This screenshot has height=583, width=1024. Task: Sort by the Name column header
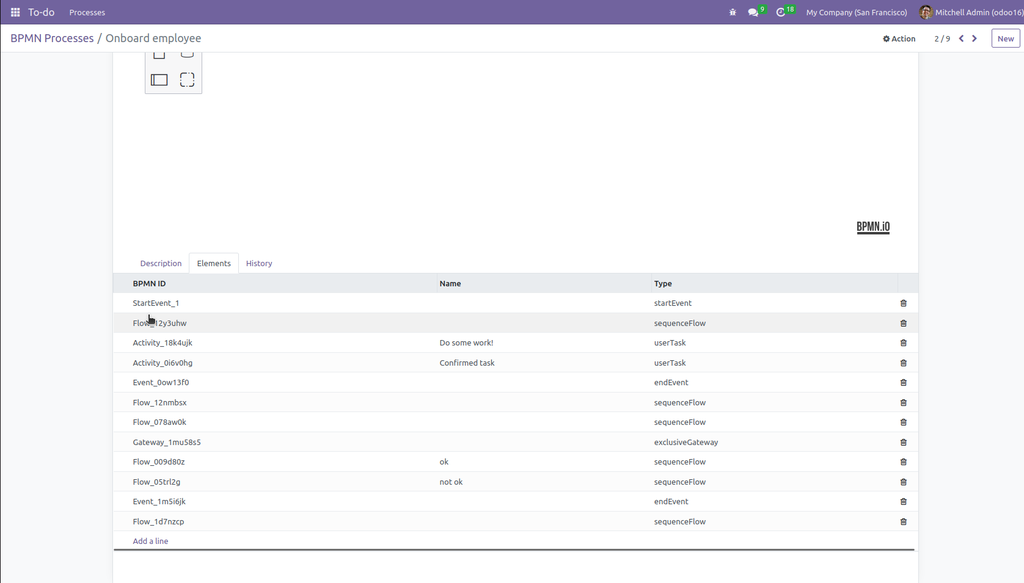coord(450,283)
